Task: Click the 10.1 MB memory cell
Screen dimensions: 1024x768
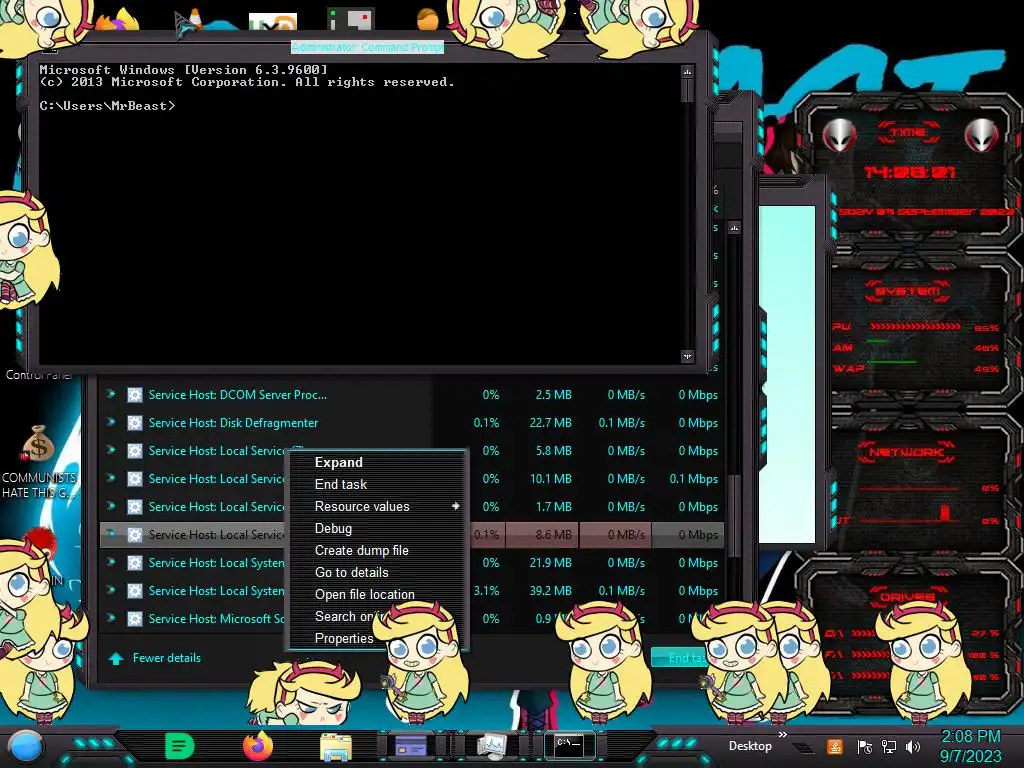Action: coord(551,479)
